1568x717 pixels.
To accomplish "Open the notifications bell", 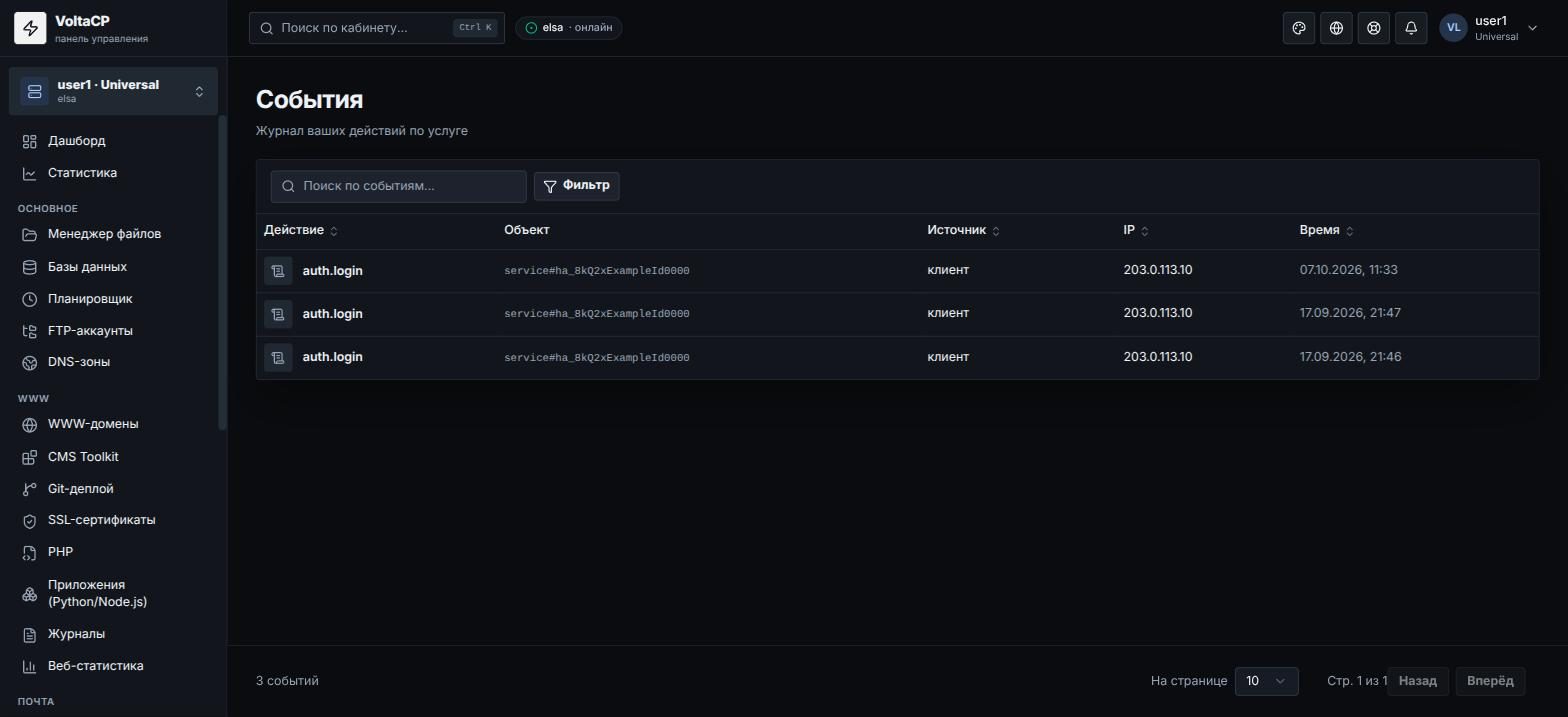I will tap(1411, 28).
